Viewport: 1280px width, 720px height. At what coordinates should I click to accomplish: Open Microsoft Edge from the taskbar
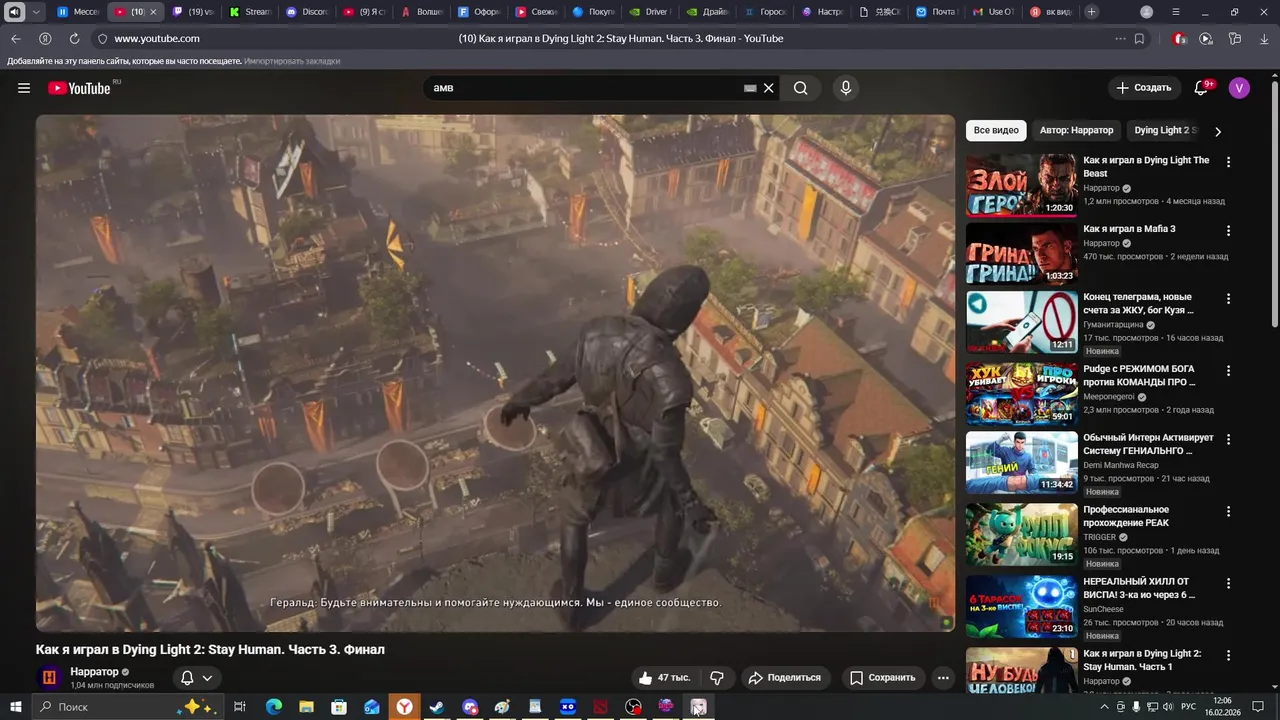pos(274,707)
